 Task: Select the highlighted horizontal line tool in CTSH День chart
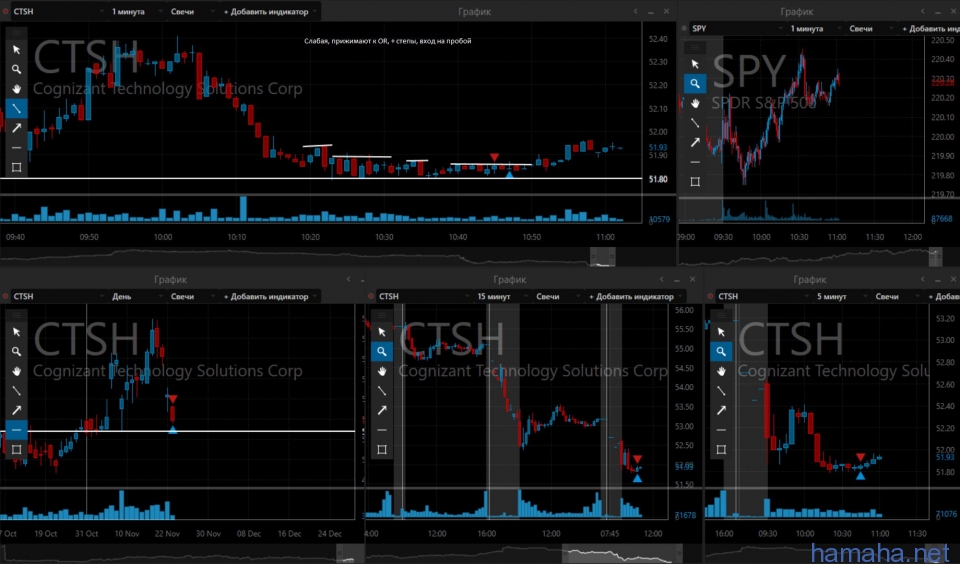click(17, 430)
